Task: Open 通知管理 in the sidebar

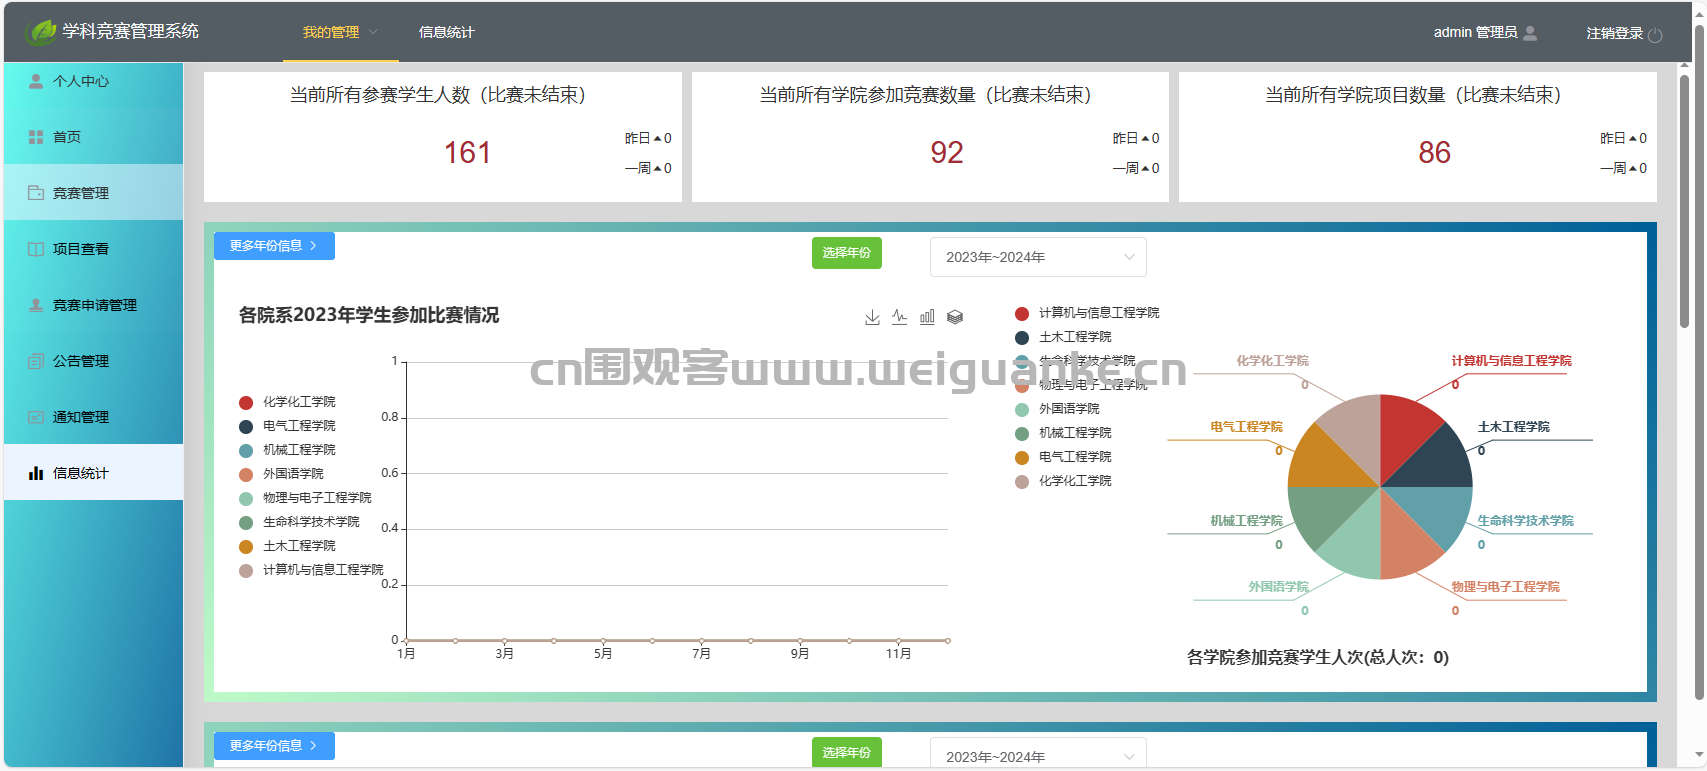Action: [93, 417]
